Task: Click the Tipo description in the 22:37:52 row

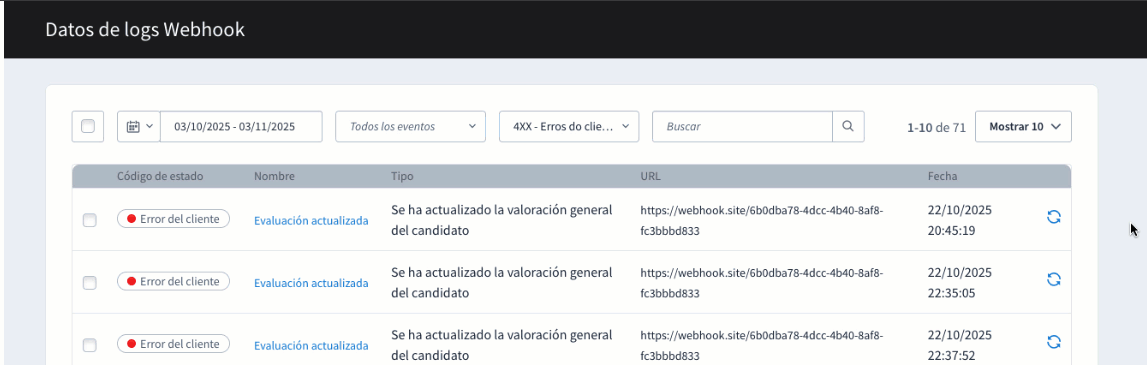Action: click(502, 345)
